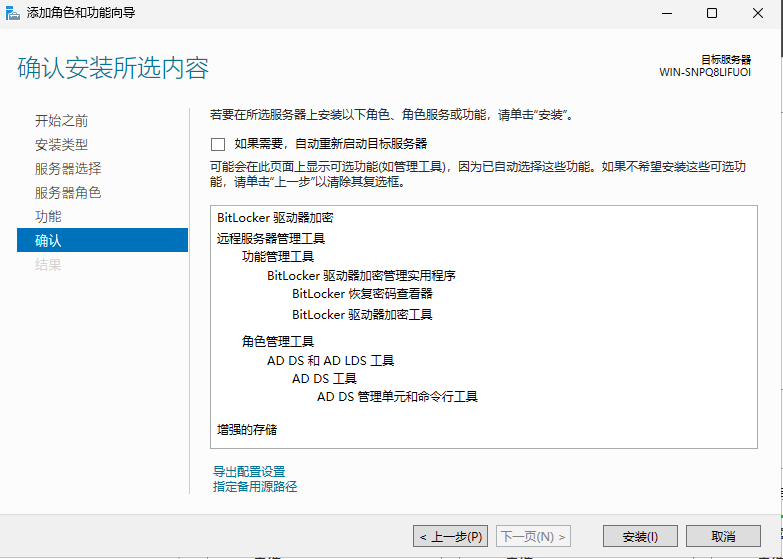
Task: Start installation with 安装(I) button
Action: 640,537
